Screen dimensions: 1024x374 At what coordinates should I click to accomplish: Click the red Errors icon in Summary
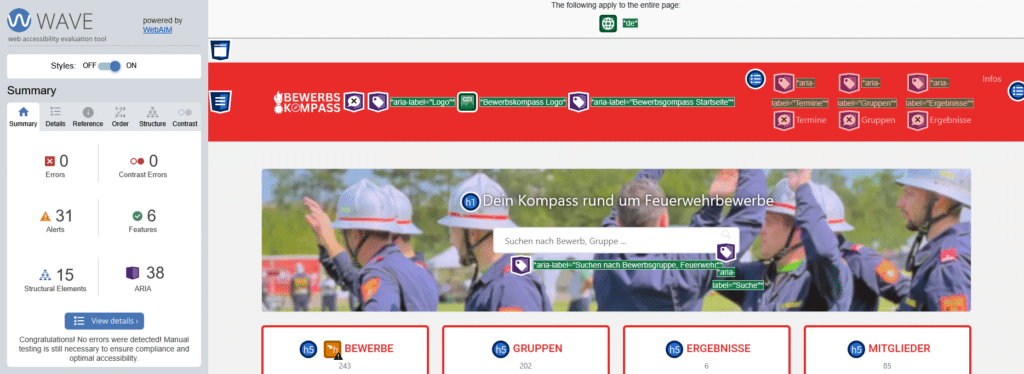(50, 161)
